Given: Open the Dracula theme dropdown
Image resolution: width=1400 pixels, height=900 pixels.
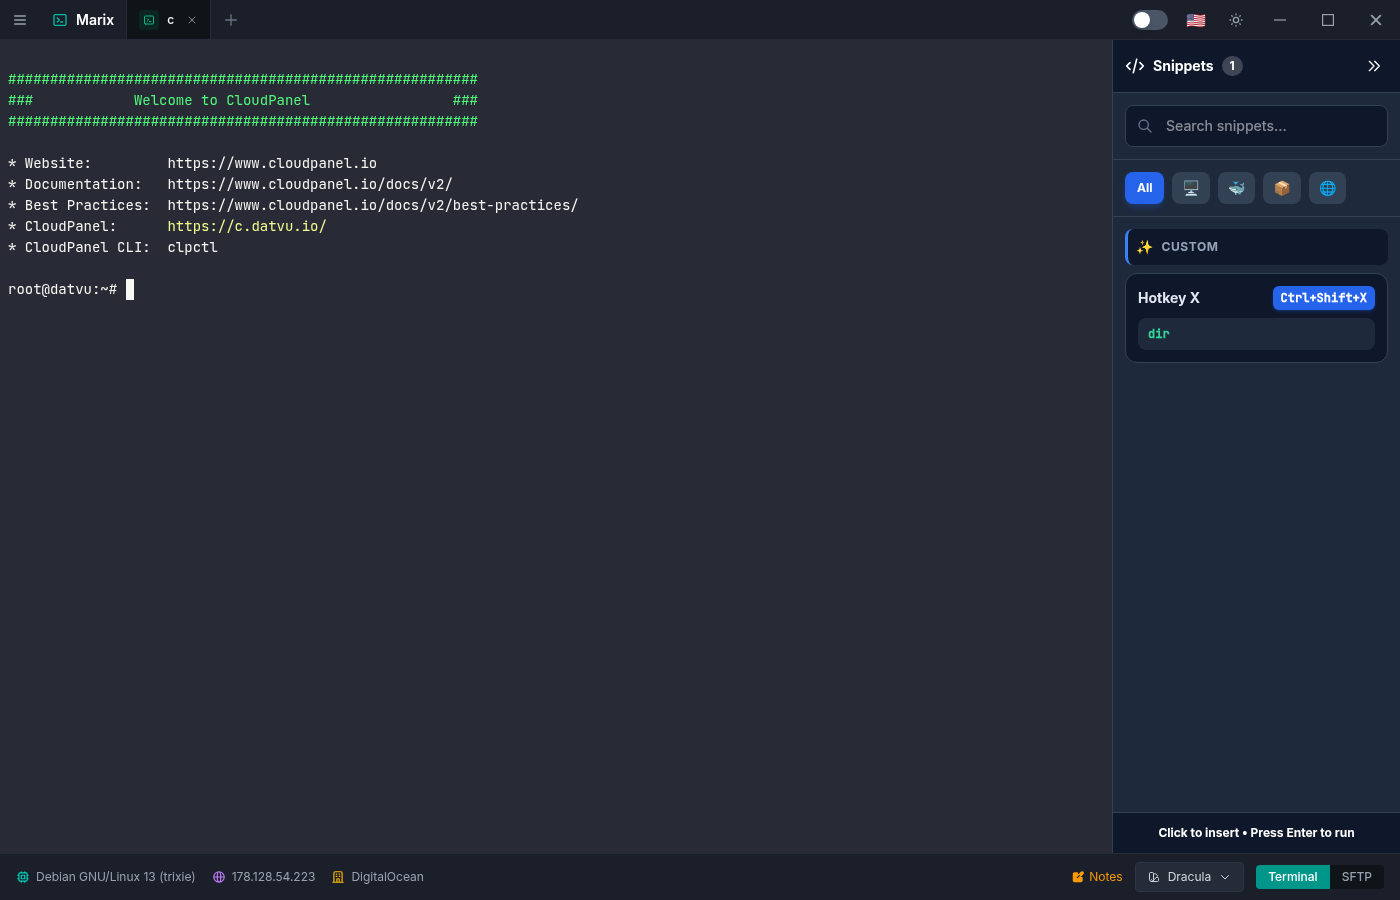Looking at the screenshot, I should point(1189,876).
